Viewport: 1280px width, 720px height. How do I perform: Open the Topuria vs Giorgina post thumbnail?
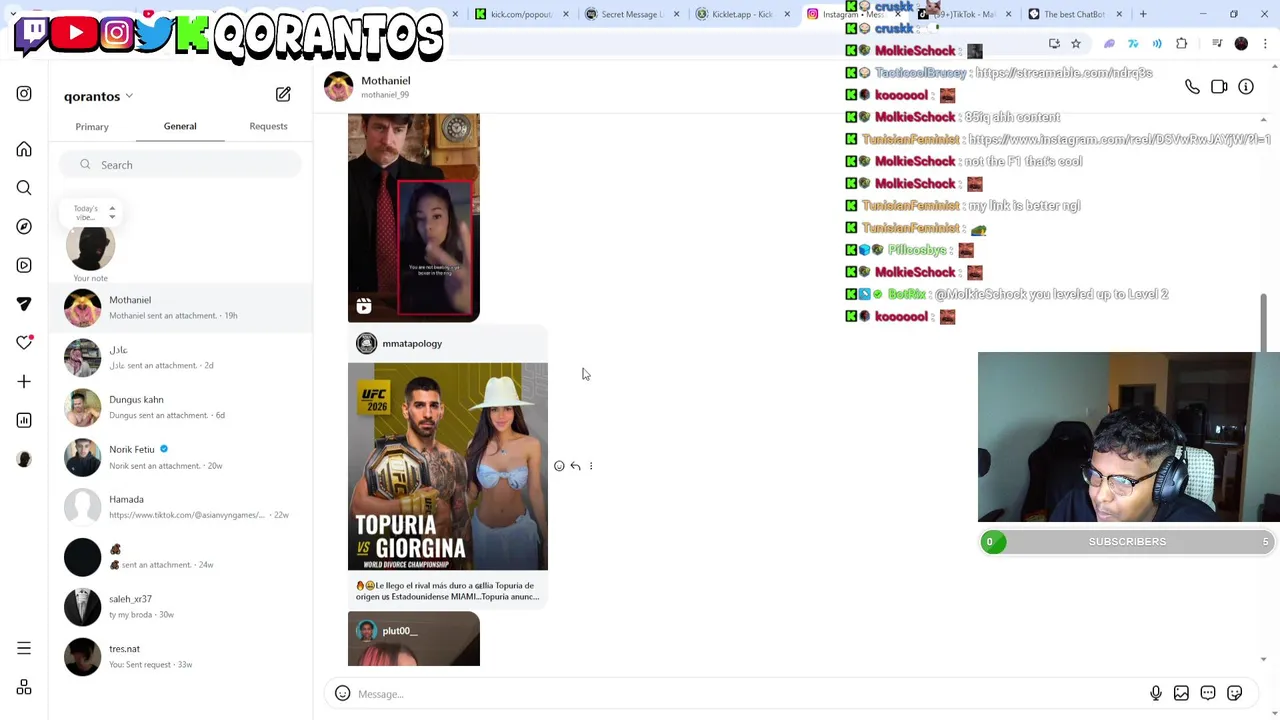448,466
